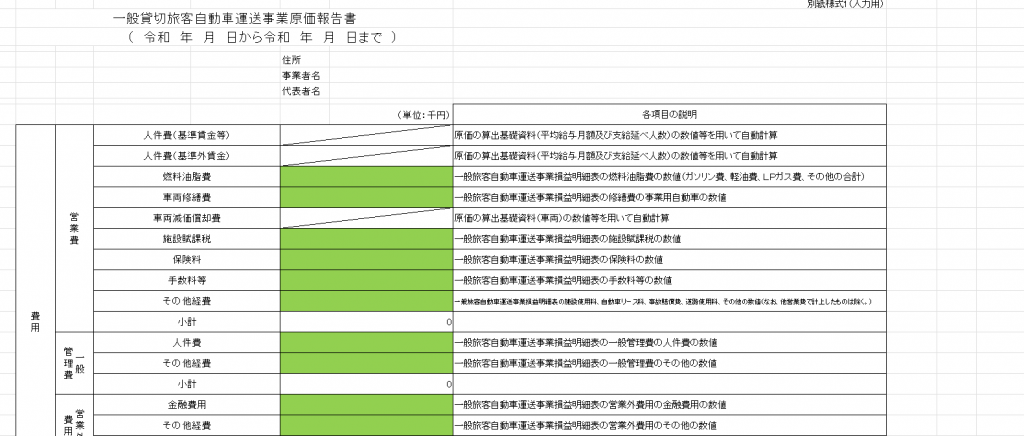The width and height of the screenshot is (1024, 436).
Task: Select the description ending 手数料等の数値
Action: pos(669,281)
